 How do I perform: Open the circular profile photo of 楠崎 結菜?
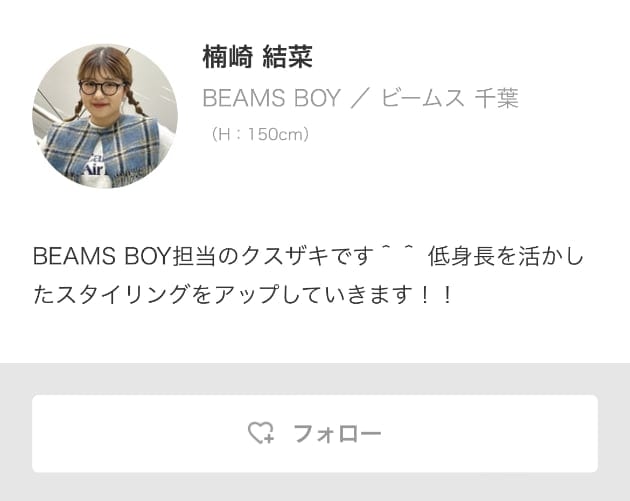click(105, 116)
